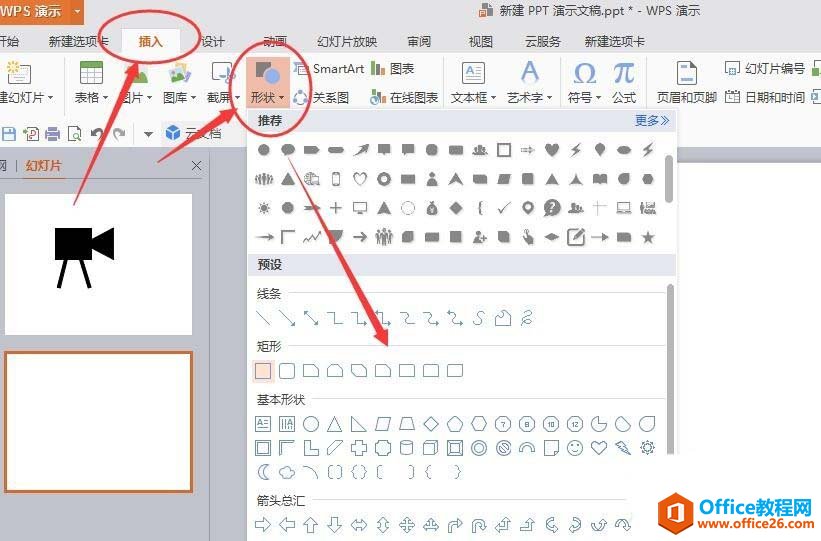Open the 视图 tab
This screenshot has height=541, width=821.
[480, 41]
